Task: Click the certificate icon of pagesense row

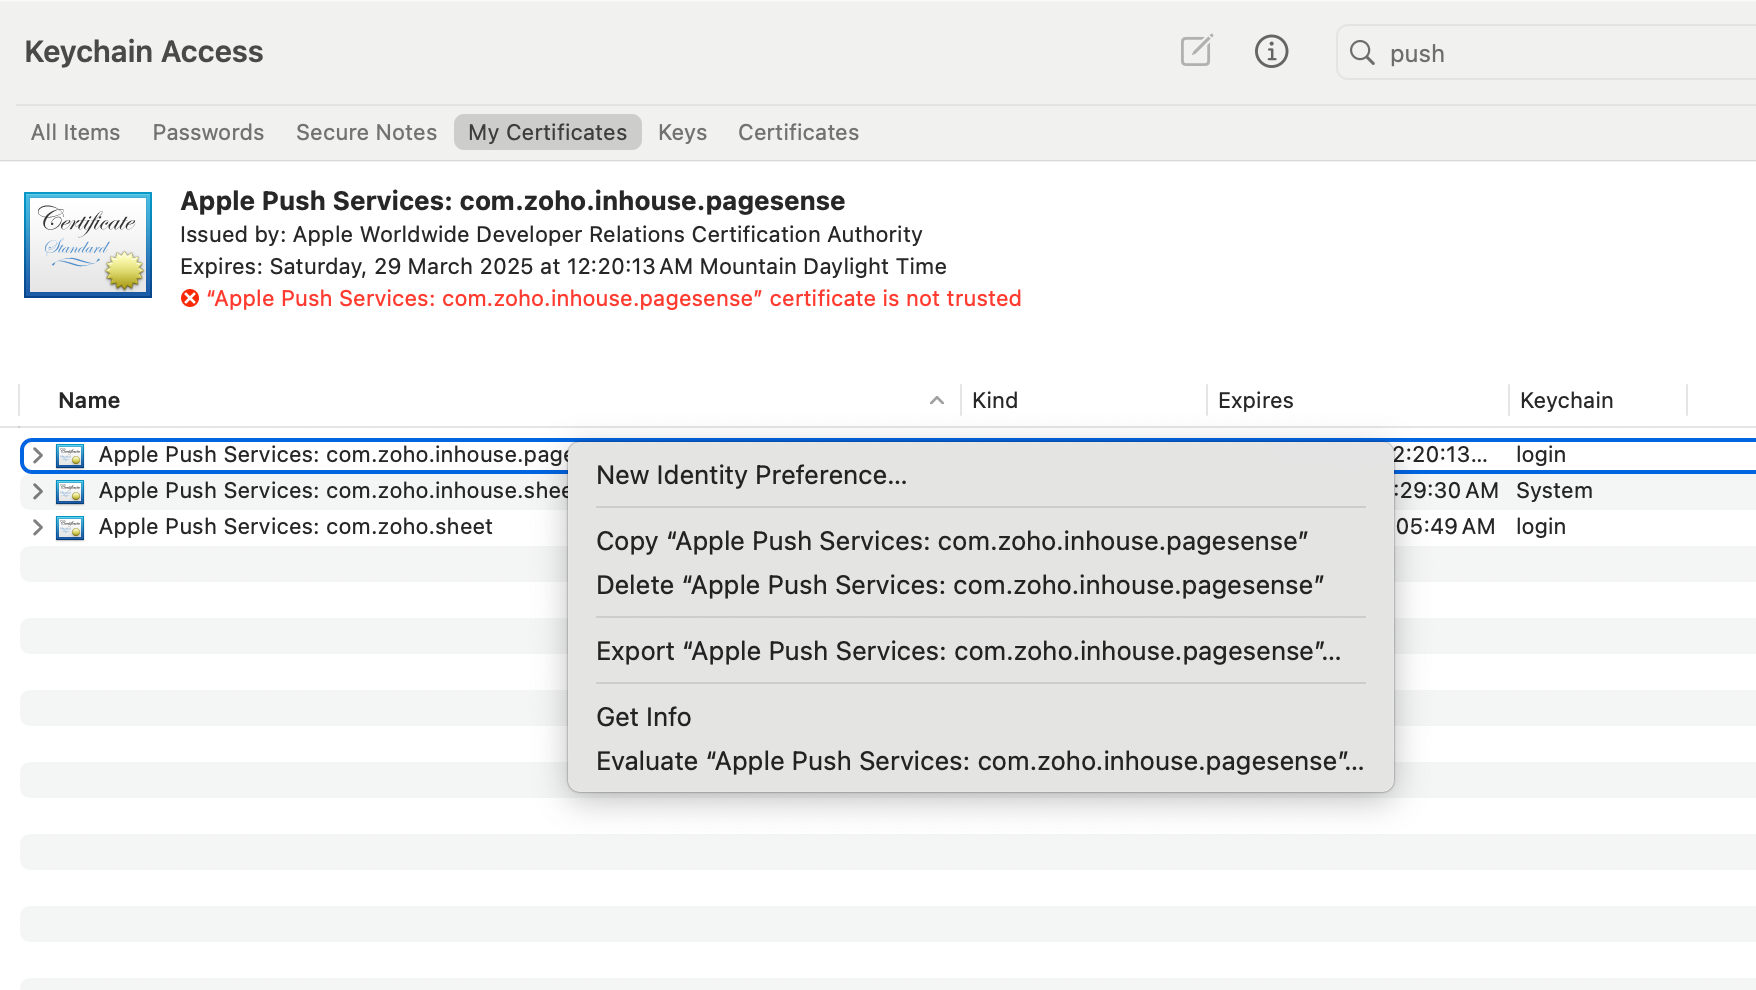Action: click(70, 456)
